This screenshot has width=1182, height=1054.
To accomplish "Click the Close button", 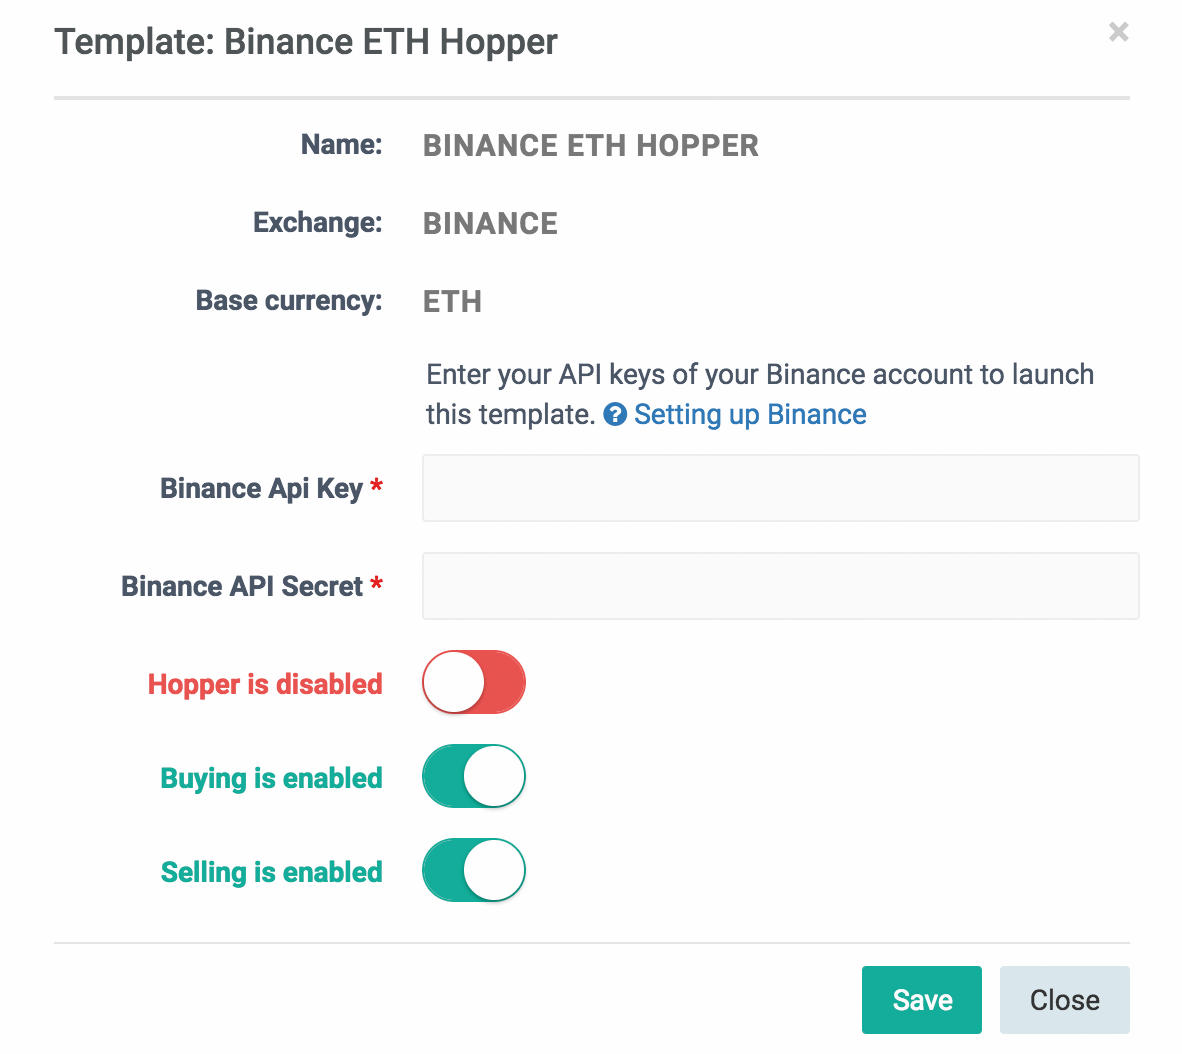I will pos(1064,1000).
